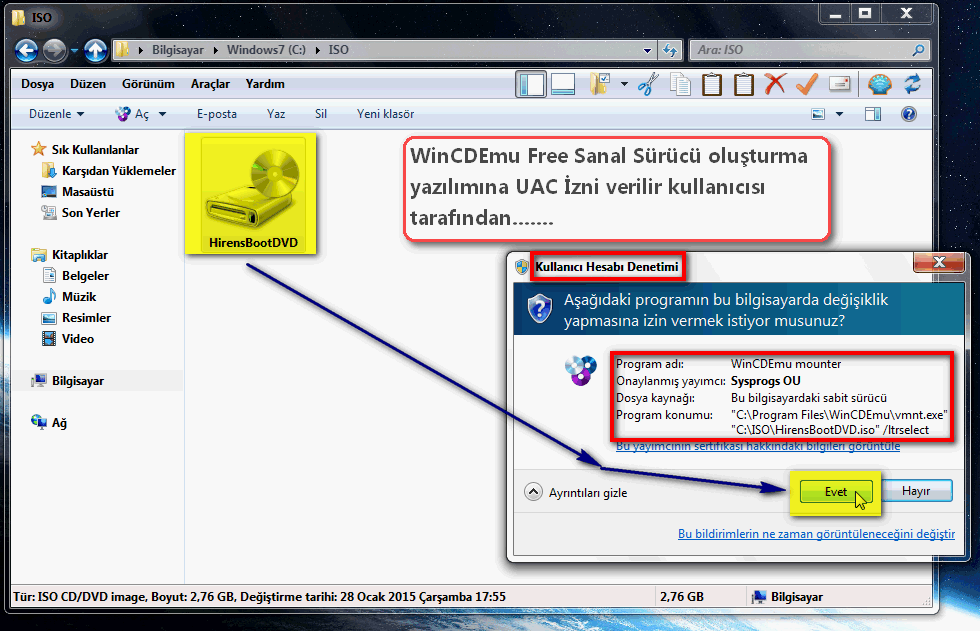Go back with the Back arrow button
Image resolution: width=980 pixels, height=631 pixels.
coord(26,50)
